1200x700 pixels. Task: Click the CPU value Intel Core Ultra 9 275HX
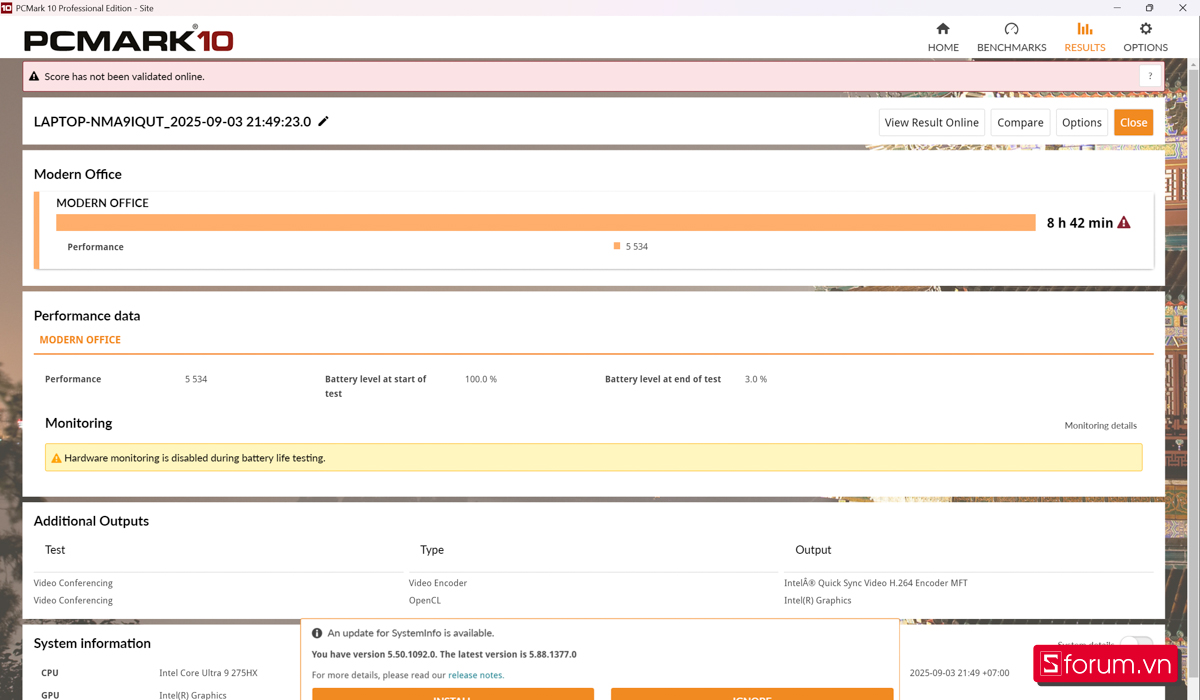tap(208, 673)
